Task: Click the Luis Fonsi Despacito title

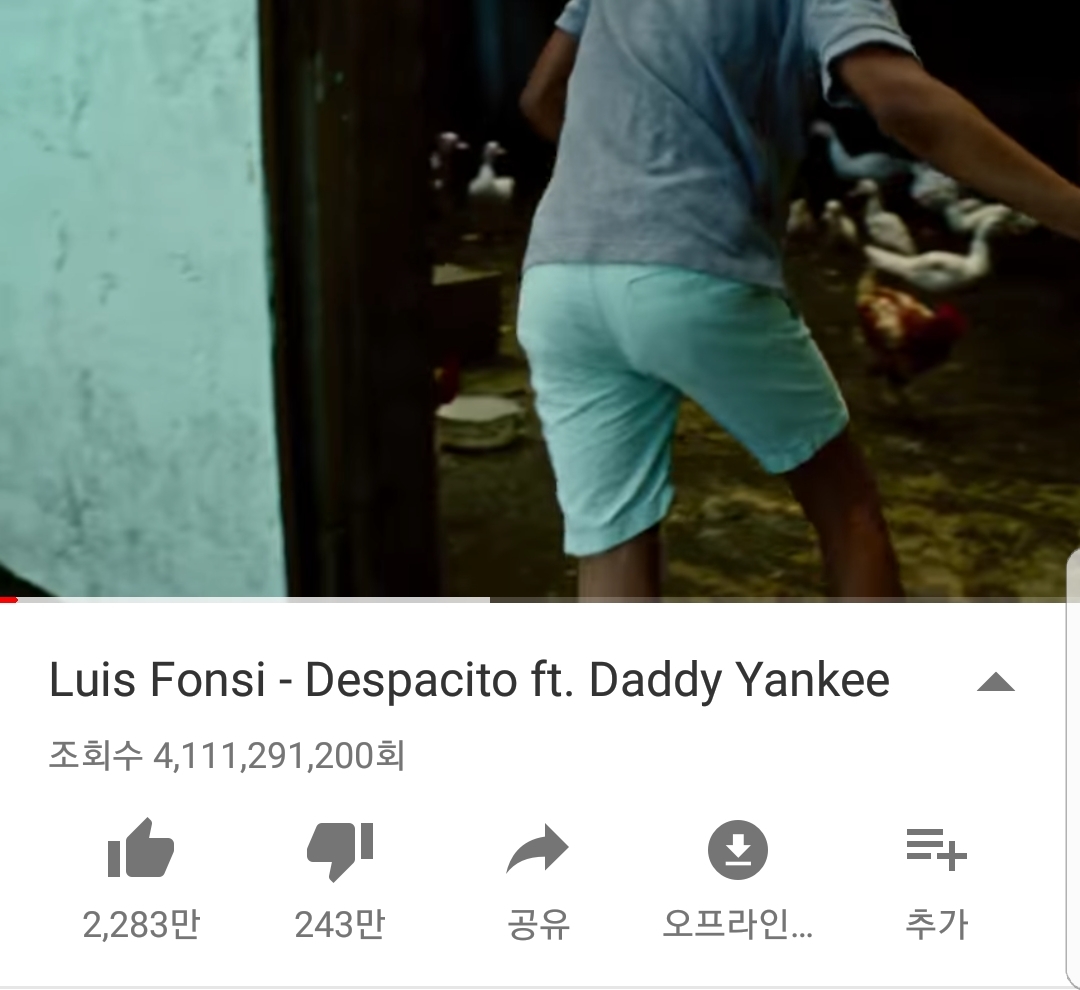Action: tap(469, 680)
